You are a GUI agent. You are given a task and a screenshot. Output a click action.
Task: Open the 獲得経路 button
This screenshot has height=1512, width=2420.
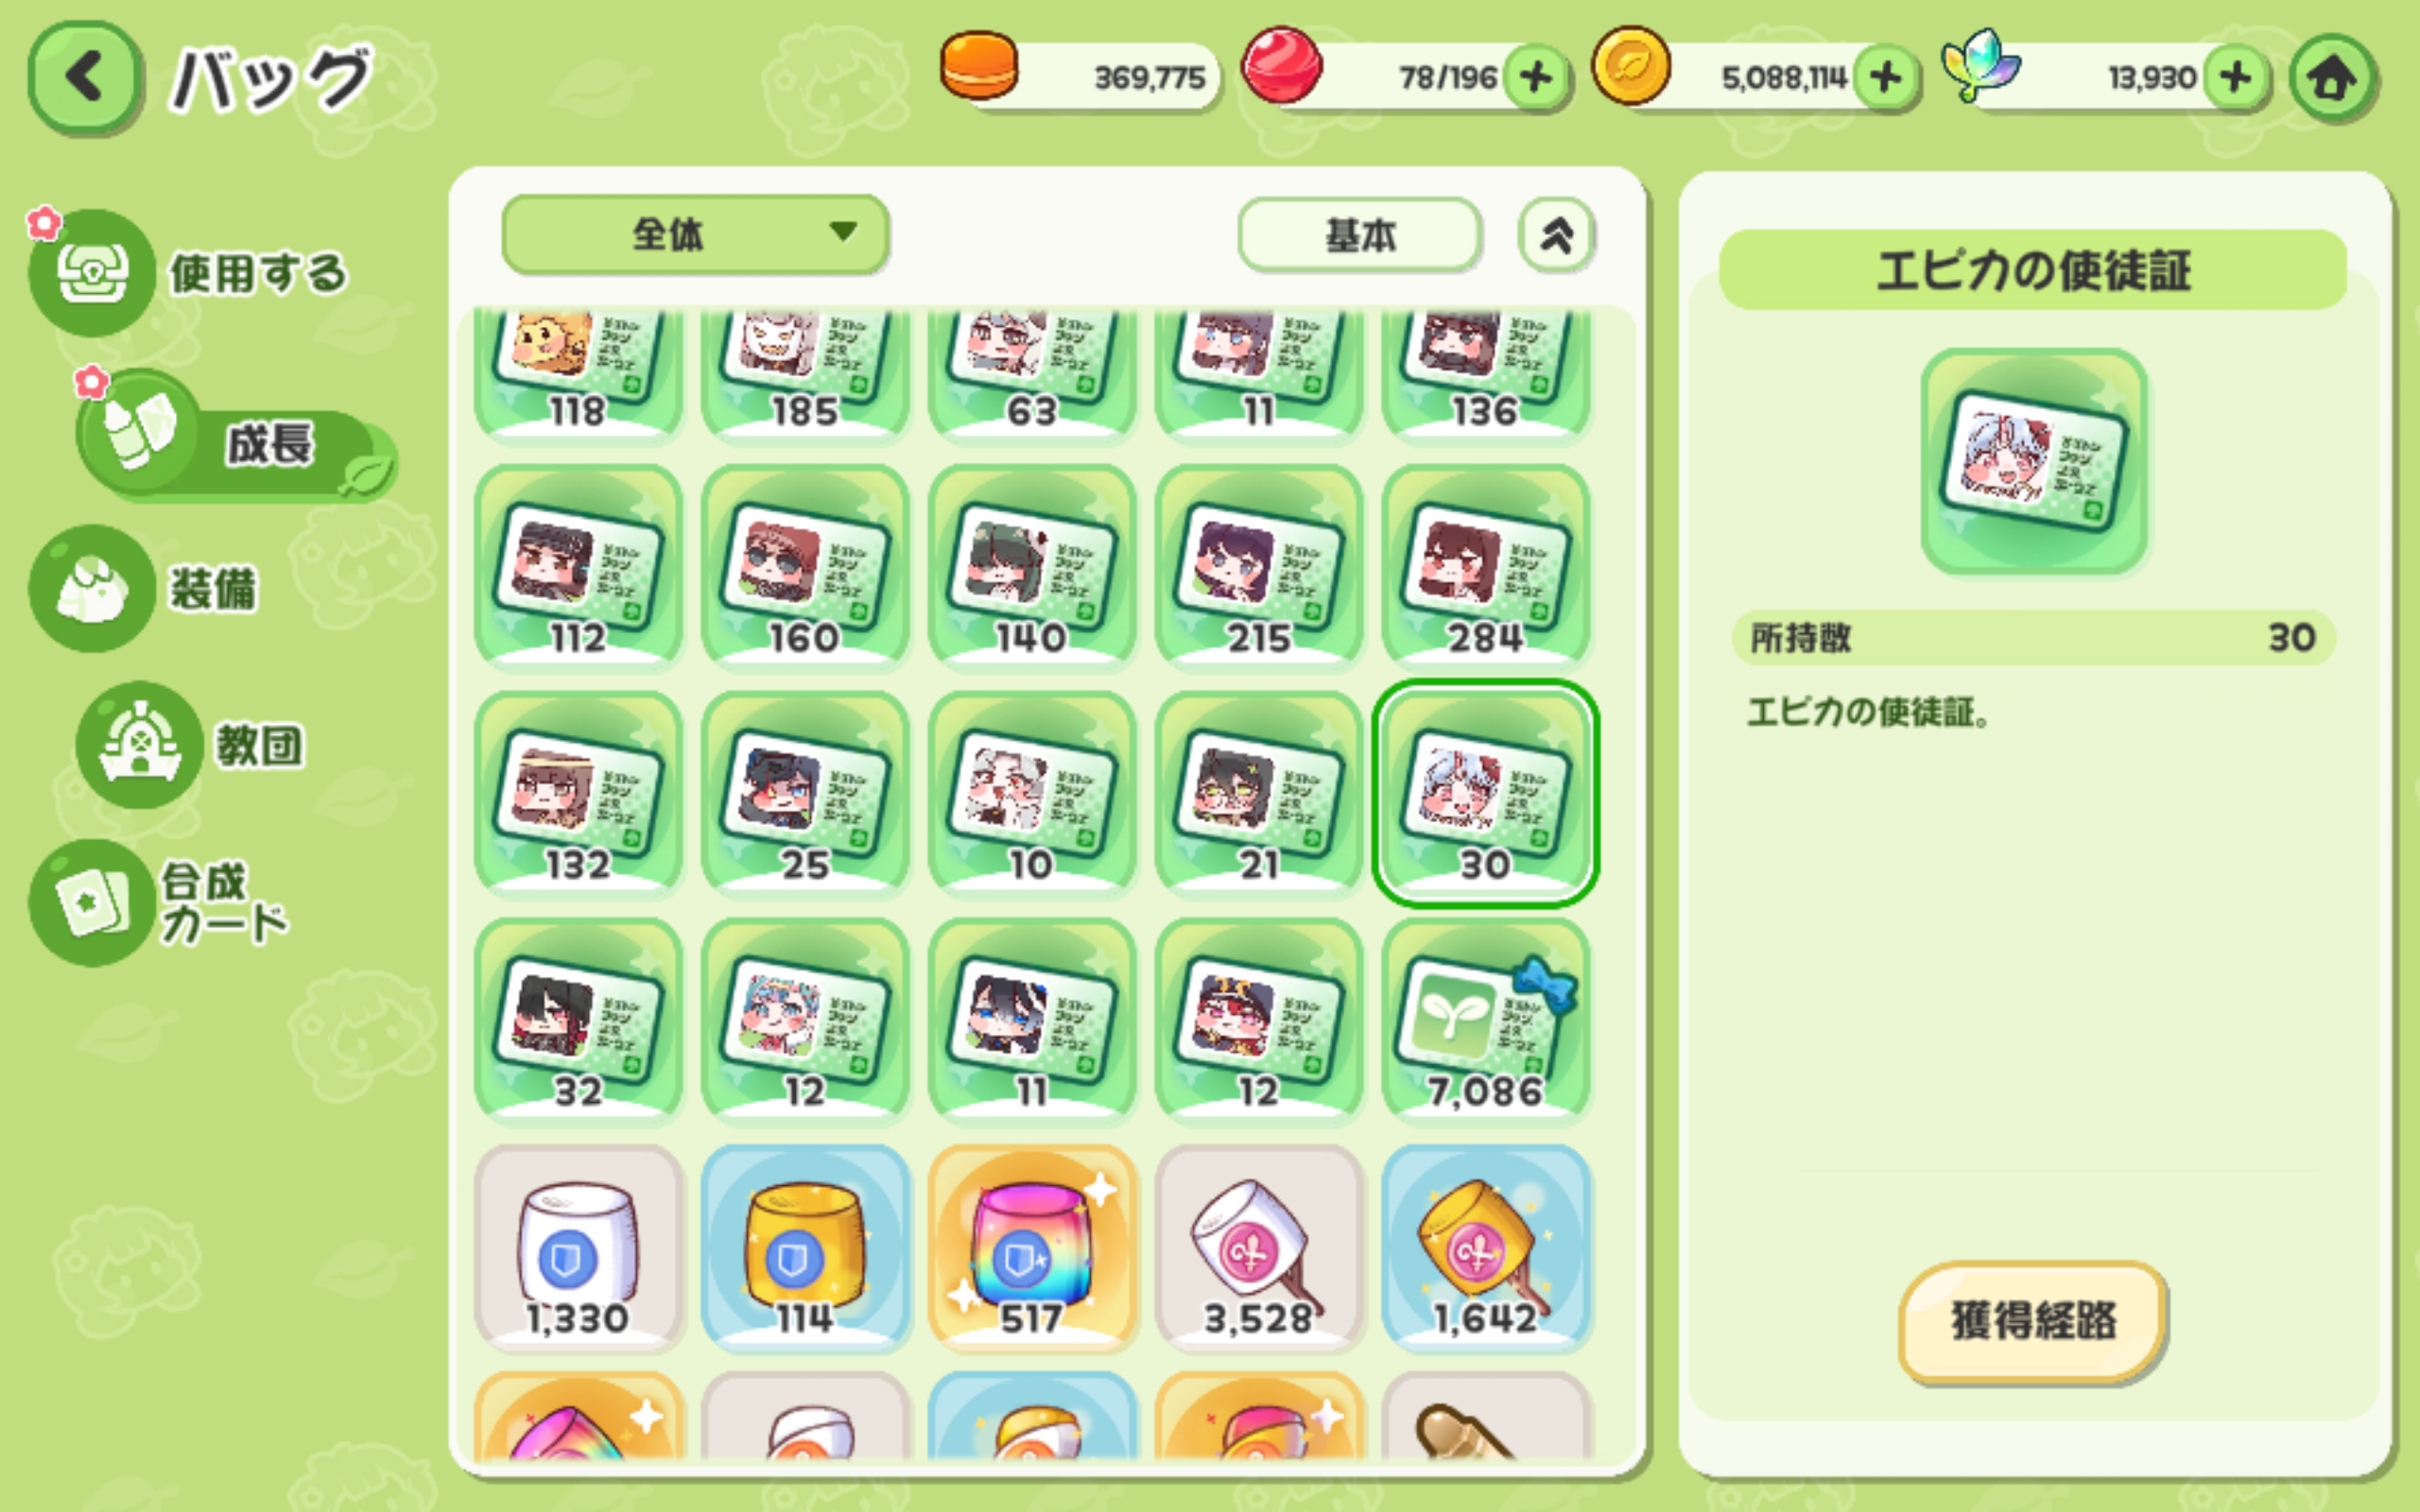click(2033, 1320)
